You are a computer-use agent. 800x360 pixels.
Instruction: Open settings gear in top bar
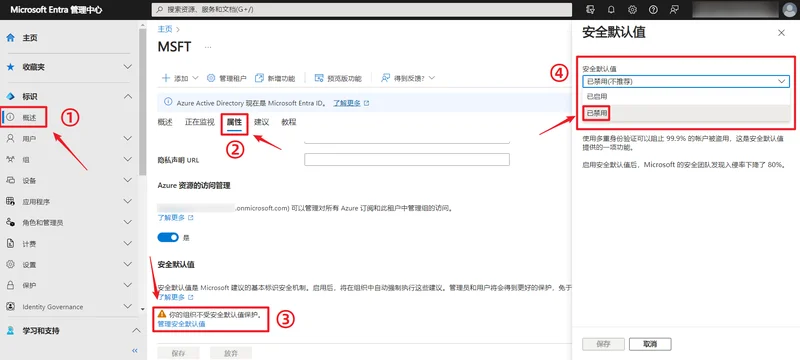[632, 9]
